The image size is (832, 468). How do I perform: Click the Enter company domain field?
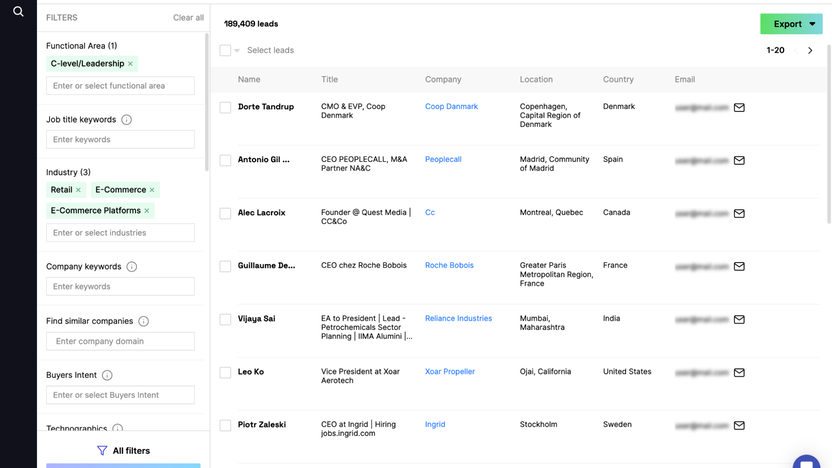point(120,341)
